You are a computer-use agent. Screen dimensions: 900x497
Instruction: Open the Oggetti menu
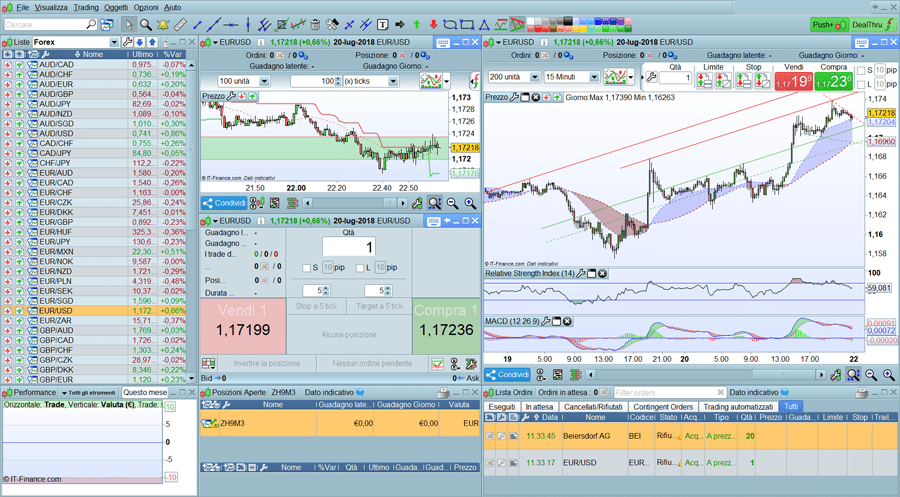coord(116,7)
